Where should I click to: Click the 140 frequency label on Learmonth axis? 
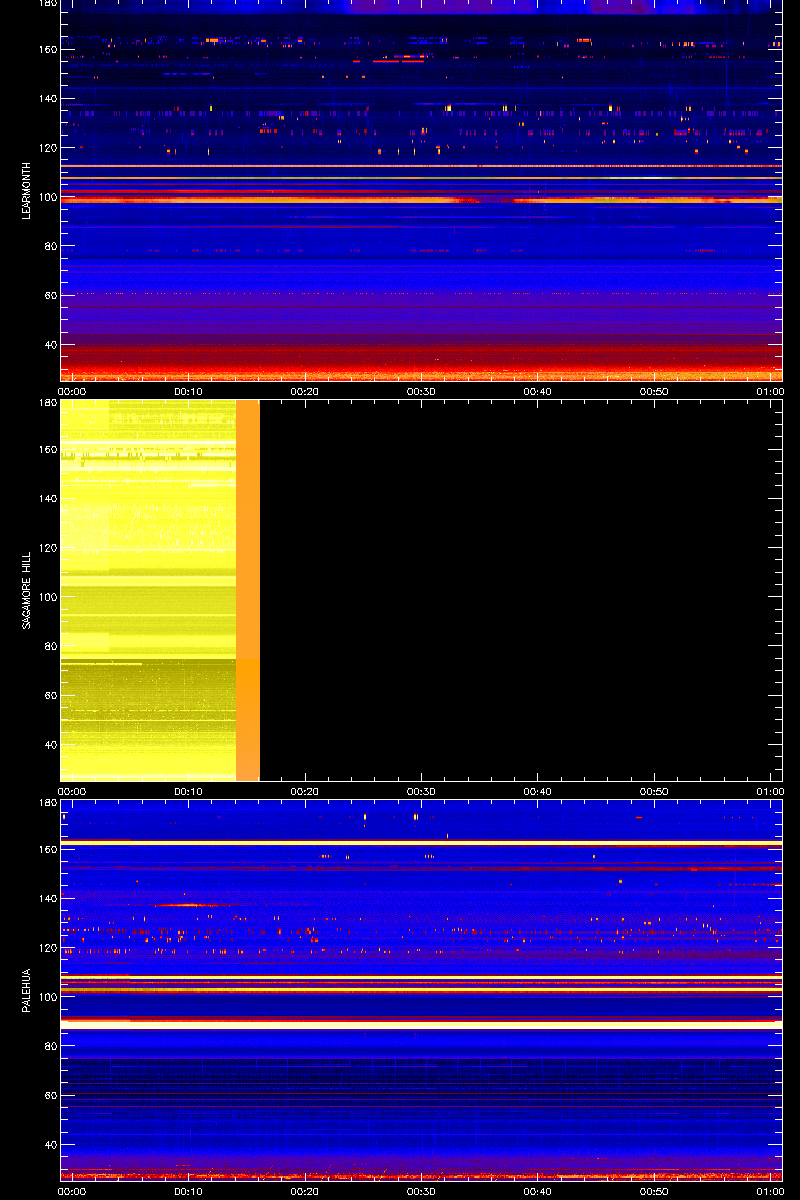[46, 99]
